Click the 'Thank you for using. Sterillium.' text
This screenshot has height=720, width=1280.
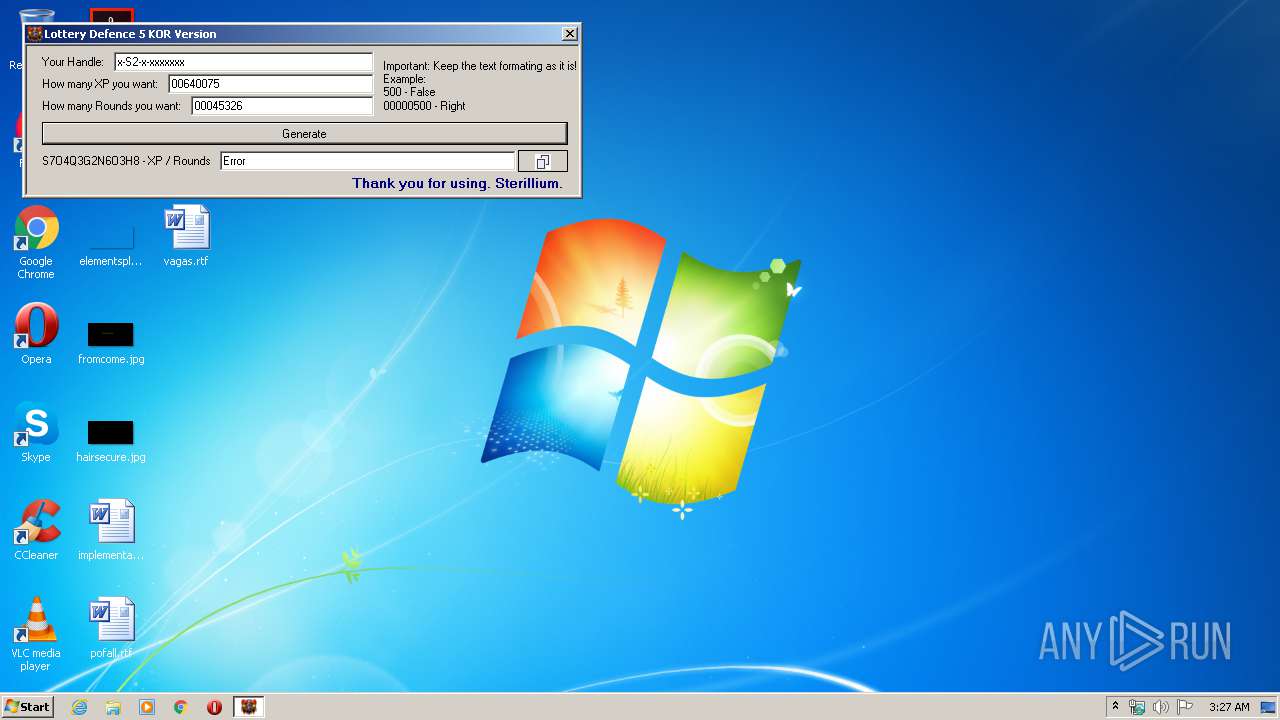(x=457, y=184)
